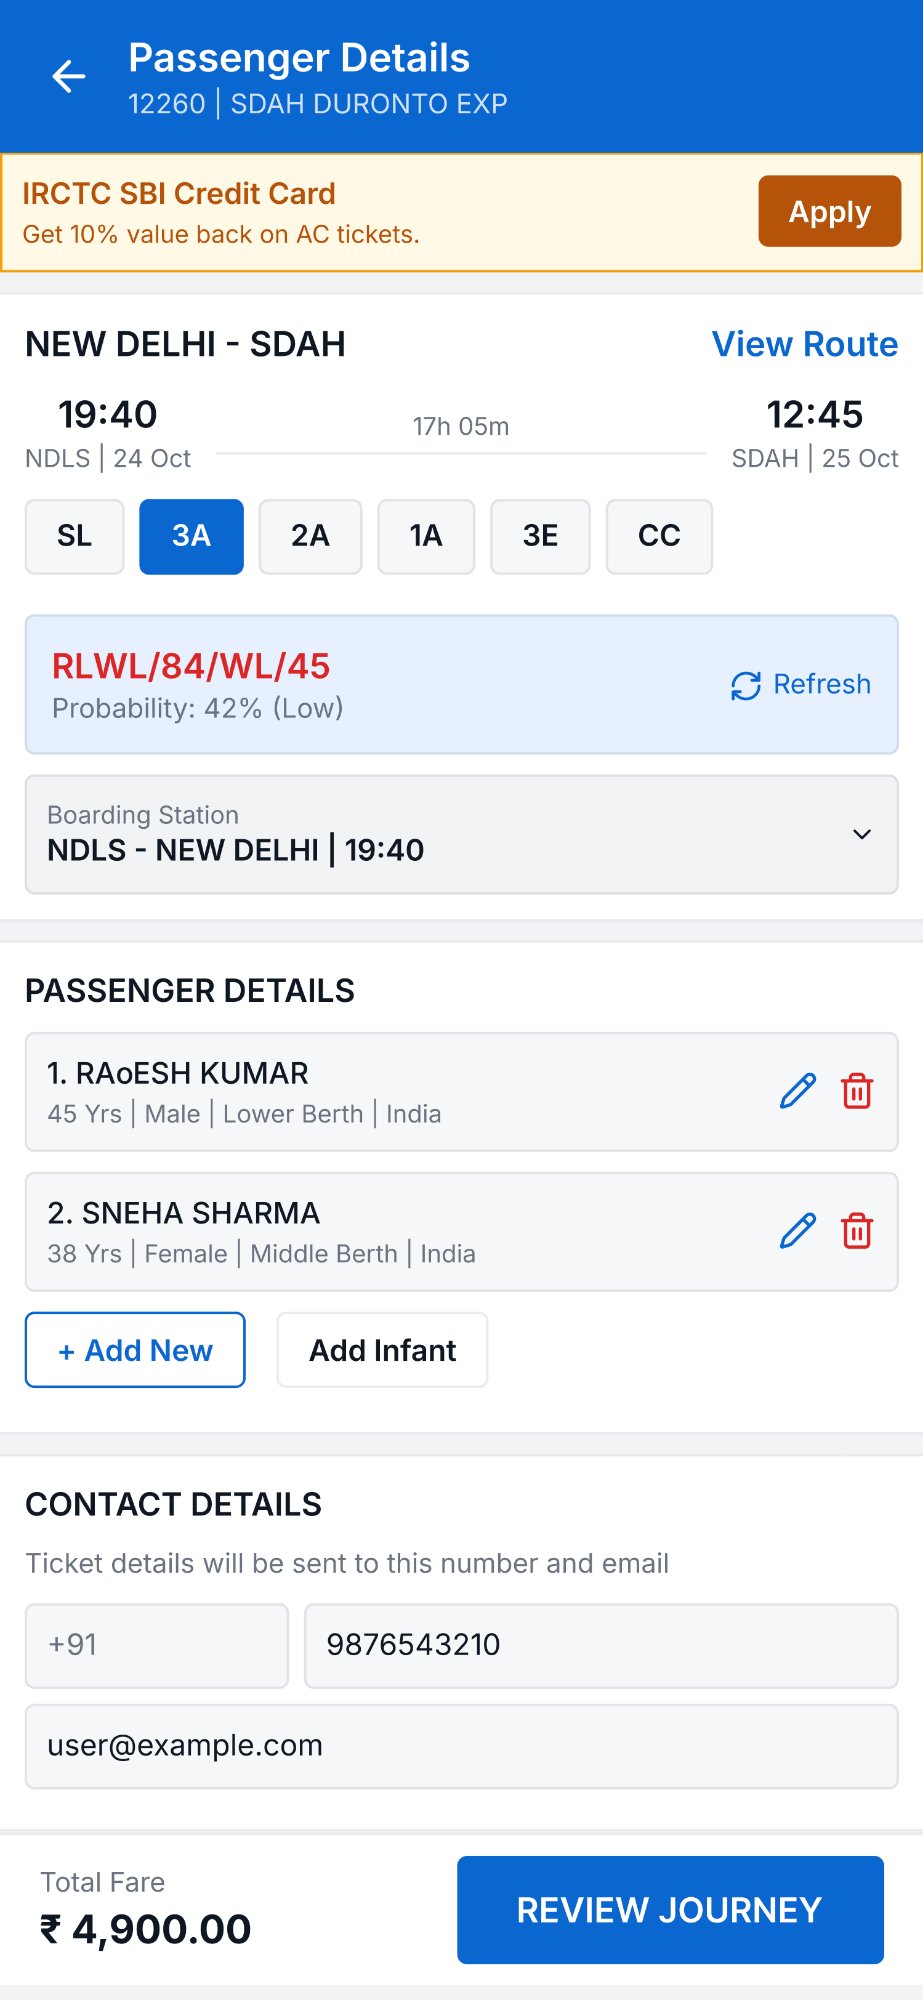
Task: Refresh the waitlist availability status
Action: tap(801, 685)
